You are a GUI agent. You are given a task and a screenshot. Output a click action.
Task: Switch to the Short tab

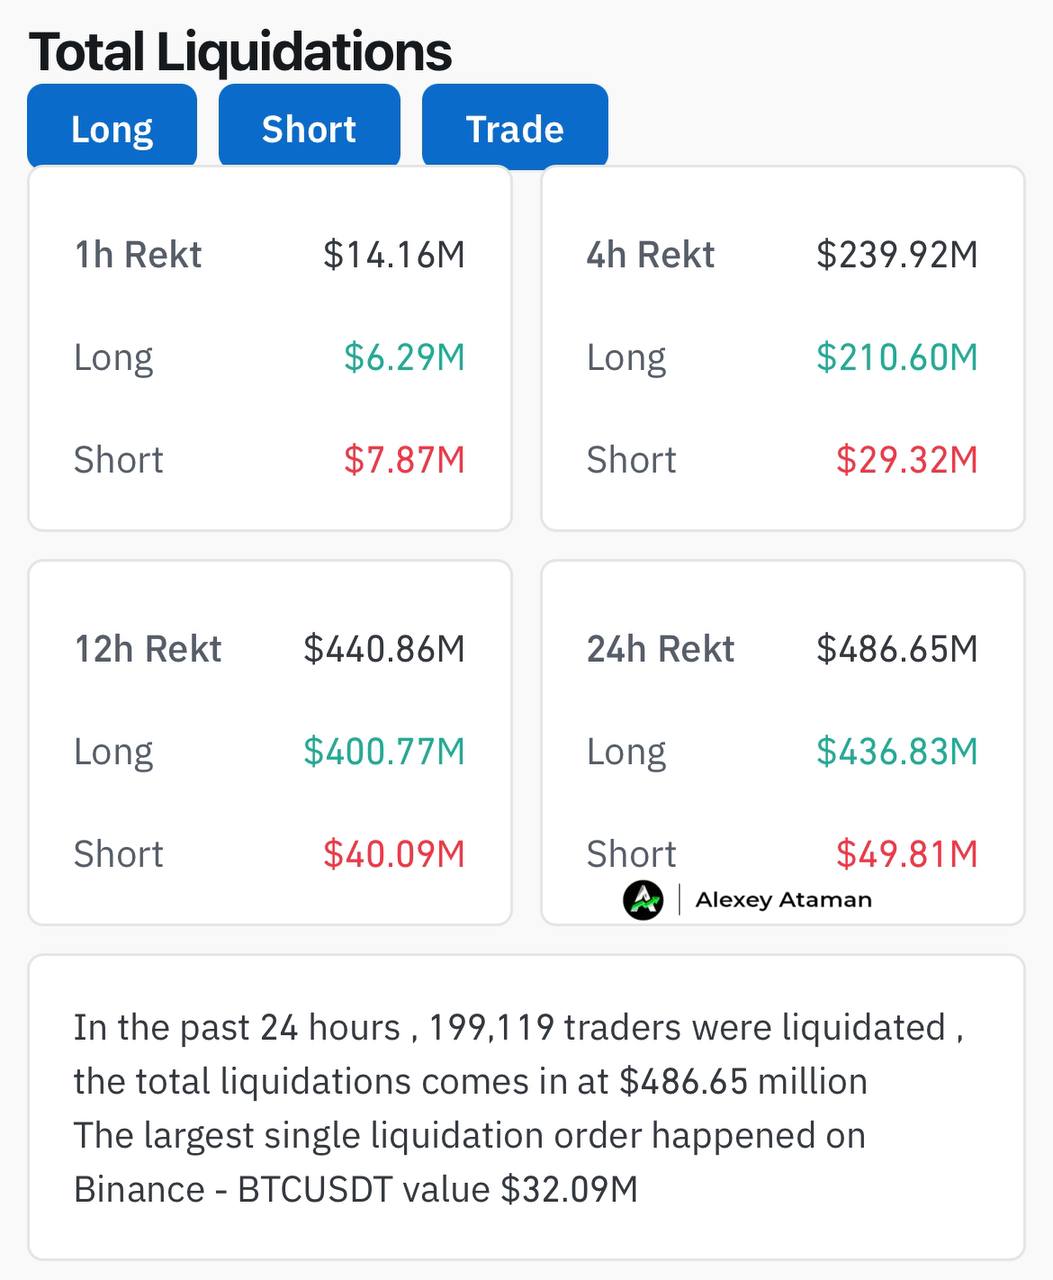pos(309,126)
